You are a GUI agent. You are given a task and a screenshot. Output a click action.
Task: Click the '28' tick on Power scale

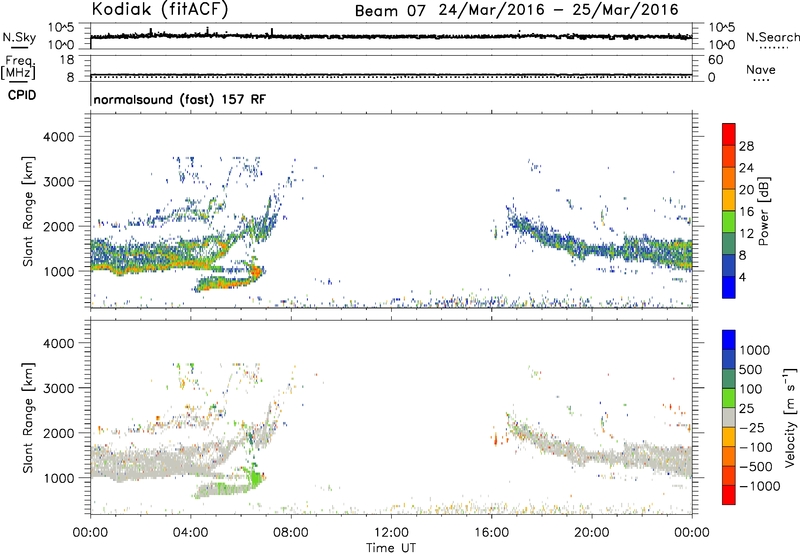click(x=746, y=146)
